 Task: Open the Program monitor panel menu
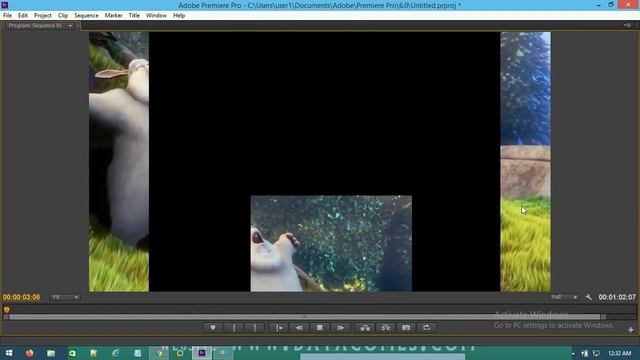coord(628,25)
